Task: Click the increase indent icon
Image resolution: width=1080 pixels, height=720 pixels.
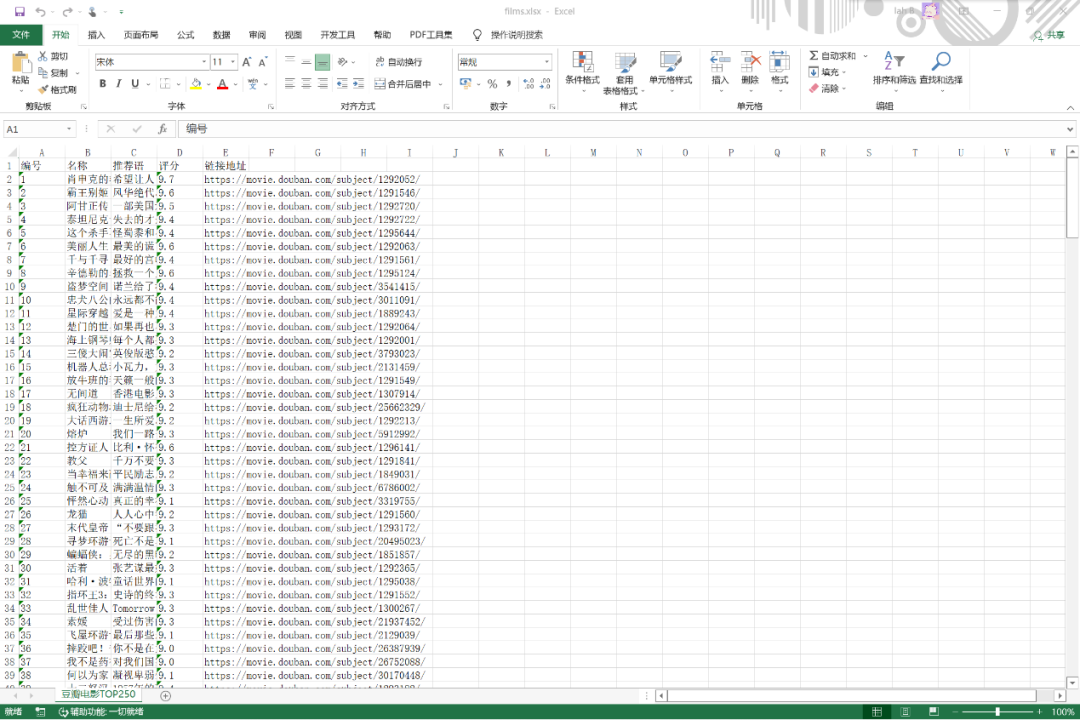Action: coord(358,84)
